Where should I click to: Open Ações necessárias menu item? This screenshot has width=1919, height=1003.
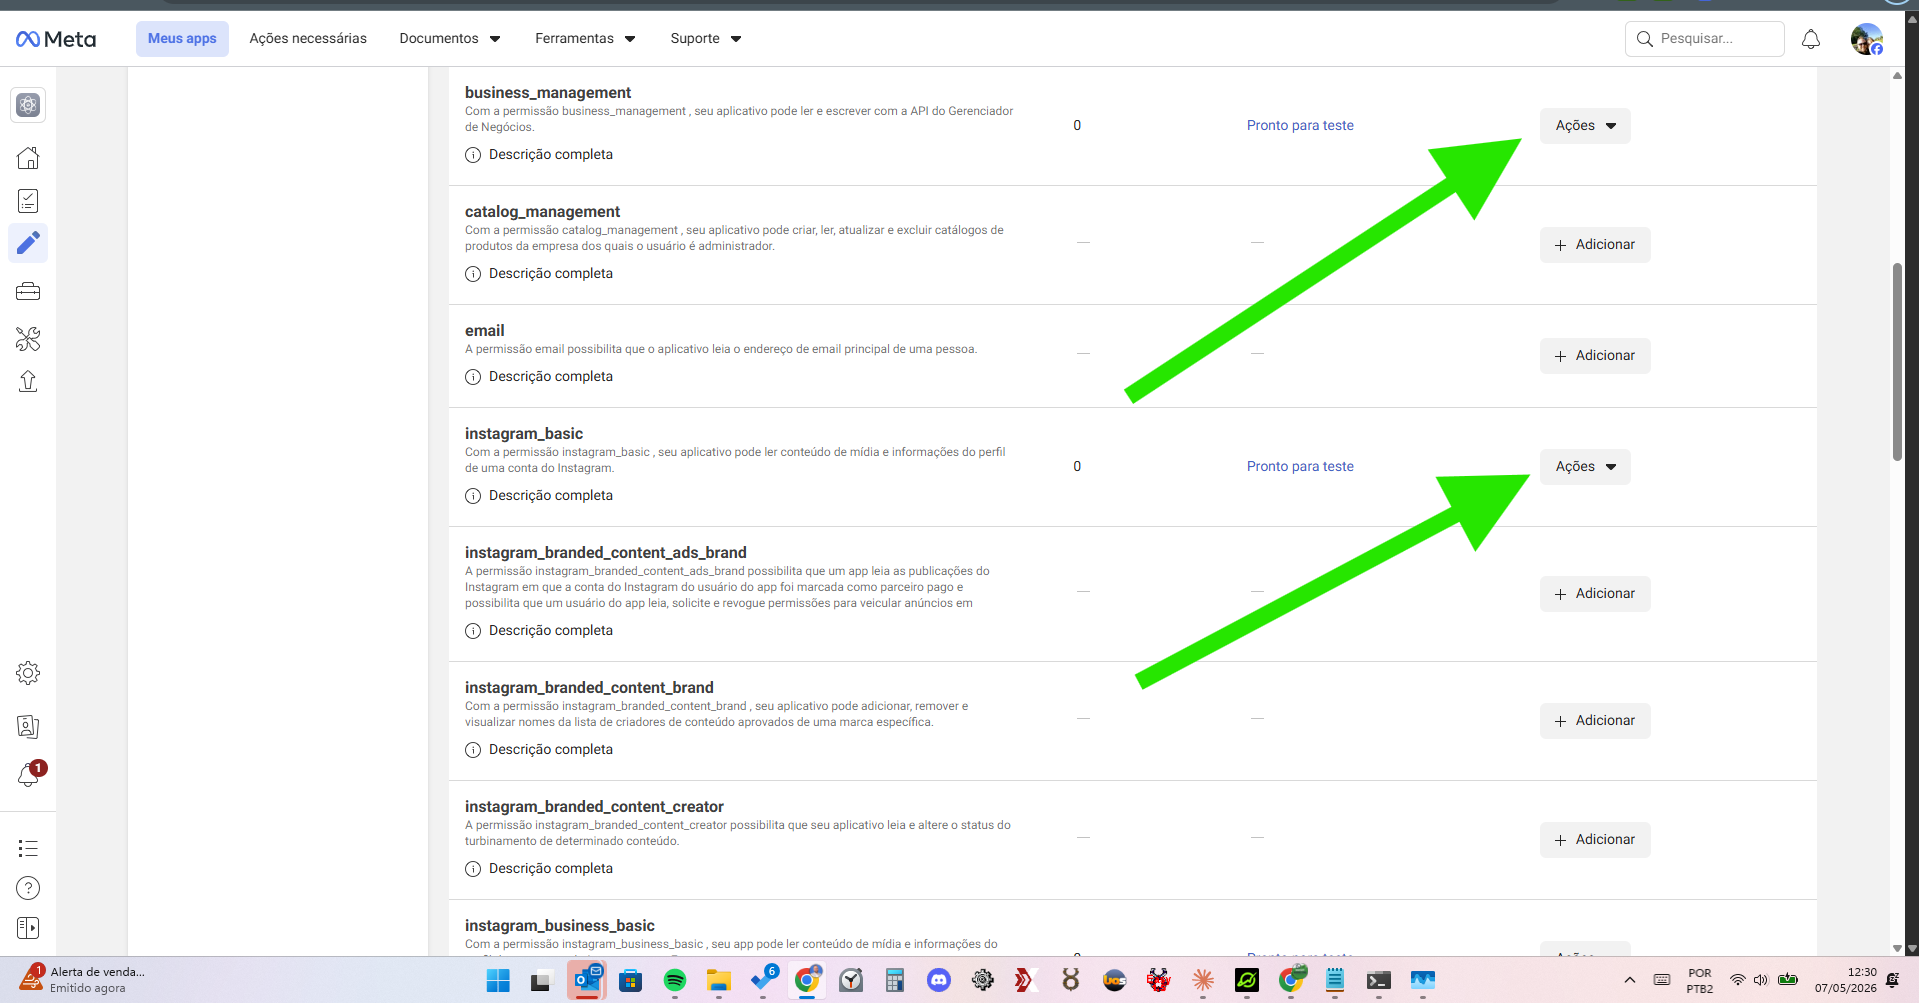tap(308, 39)
